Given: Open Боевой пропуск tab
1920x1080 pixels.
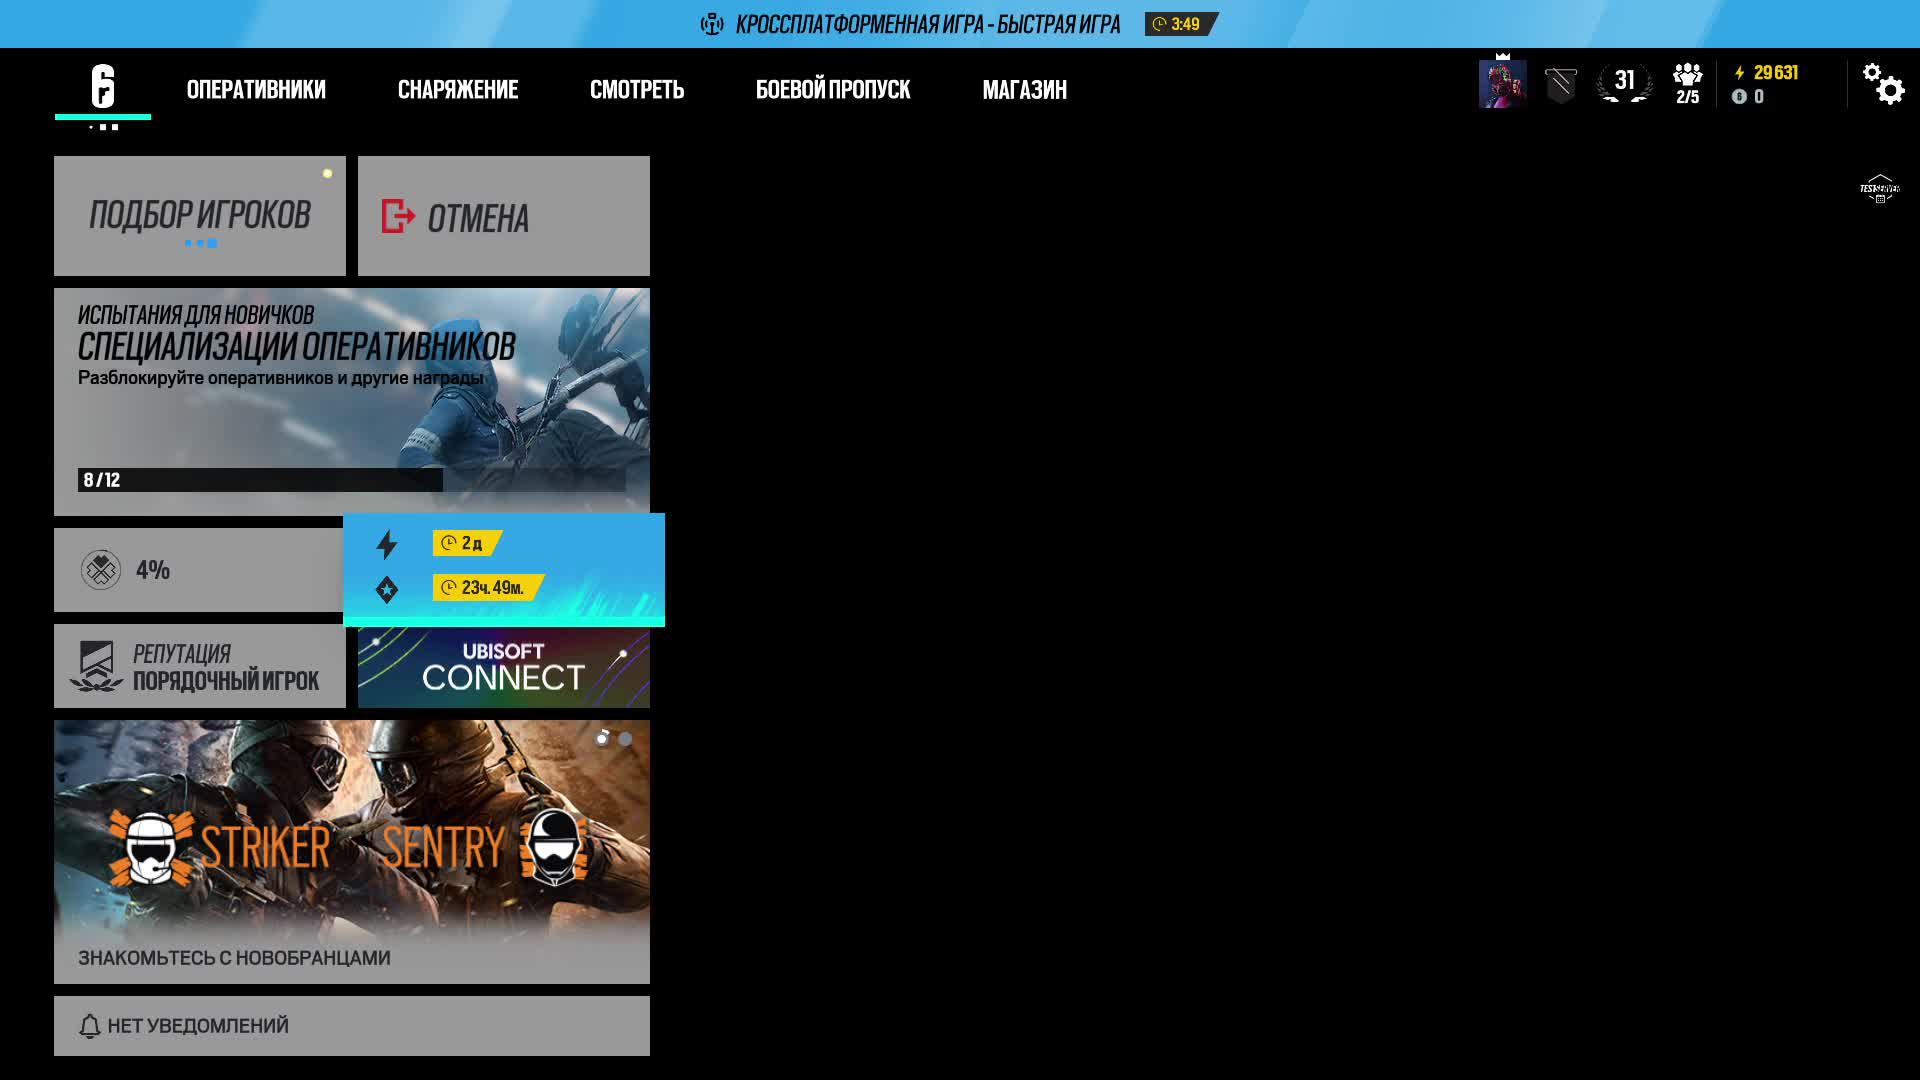Looking at the screenshot, I should pos(832,90).
